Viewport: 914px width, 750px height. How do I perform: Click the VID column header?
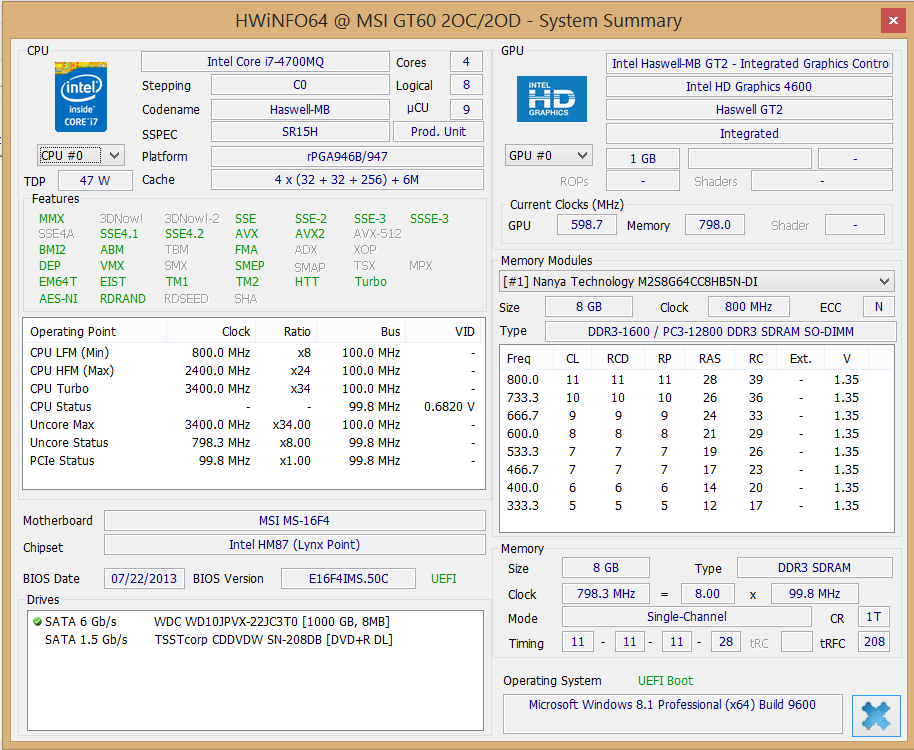445,332
